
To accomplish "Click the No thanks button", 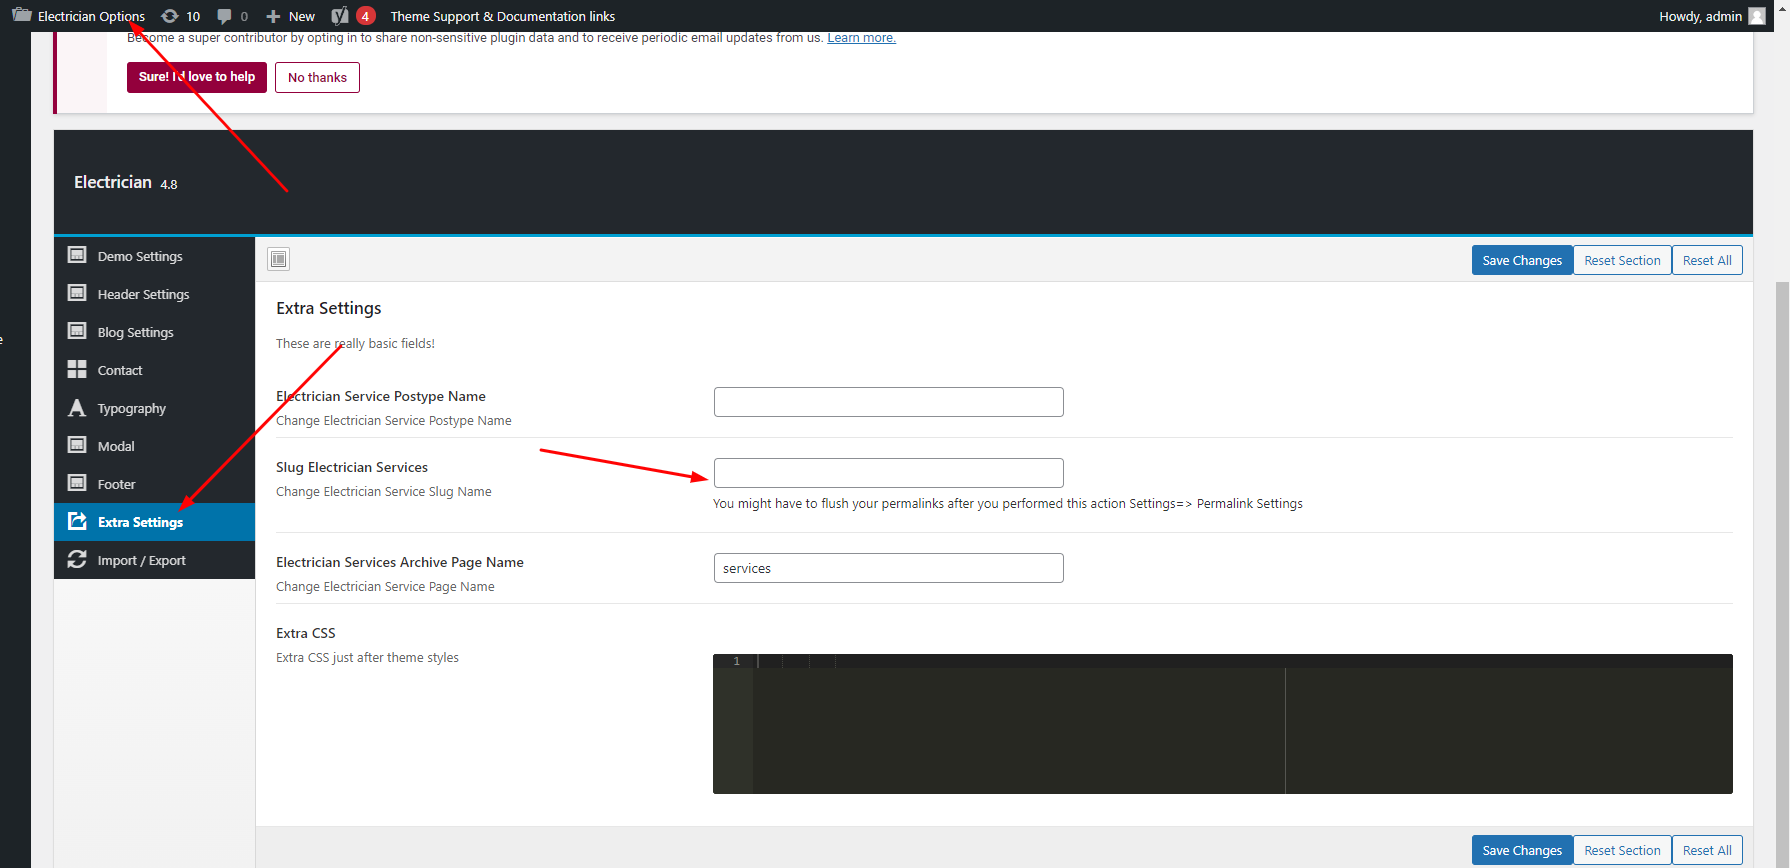I will coord(317,77).
